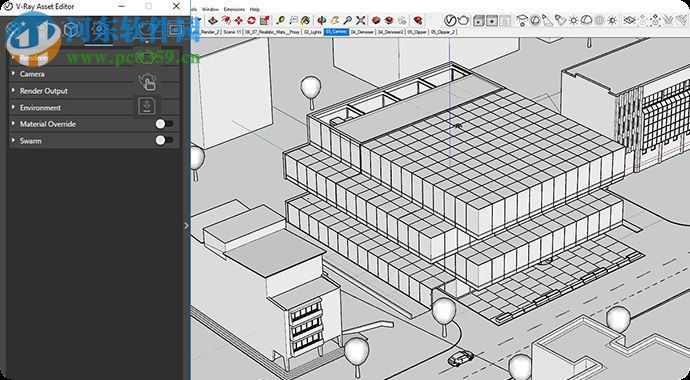This screenshot has height=380, width=690.
Task: Activate the Zoom magnifier tool
Action: 348,20
